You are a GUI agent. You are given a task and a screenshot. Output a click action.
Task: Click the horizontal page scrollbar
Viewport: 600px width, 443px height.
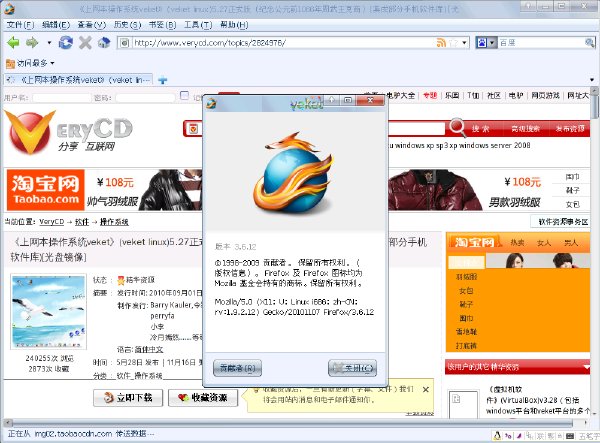(293, 423)
